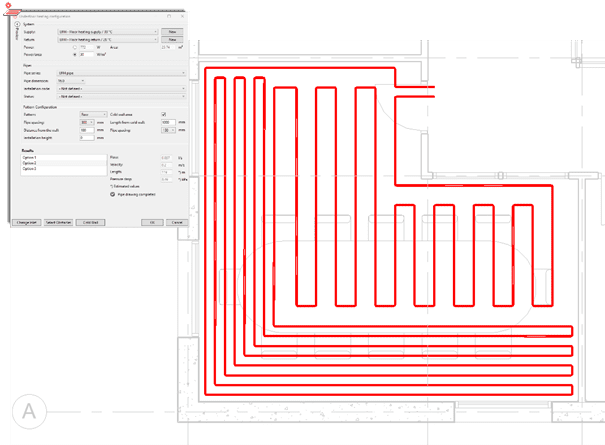This screenshot has height=445, width=605.
Task: Open the Supply system dropdown
Action: point(157,32)
